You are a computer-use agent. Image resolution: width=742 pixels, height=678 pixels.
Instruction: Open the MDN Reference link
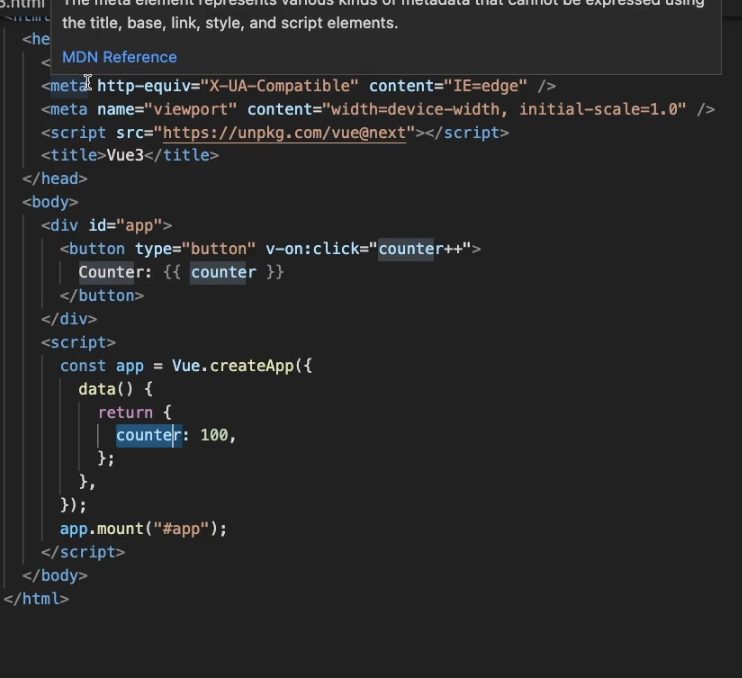click(119, 57)
